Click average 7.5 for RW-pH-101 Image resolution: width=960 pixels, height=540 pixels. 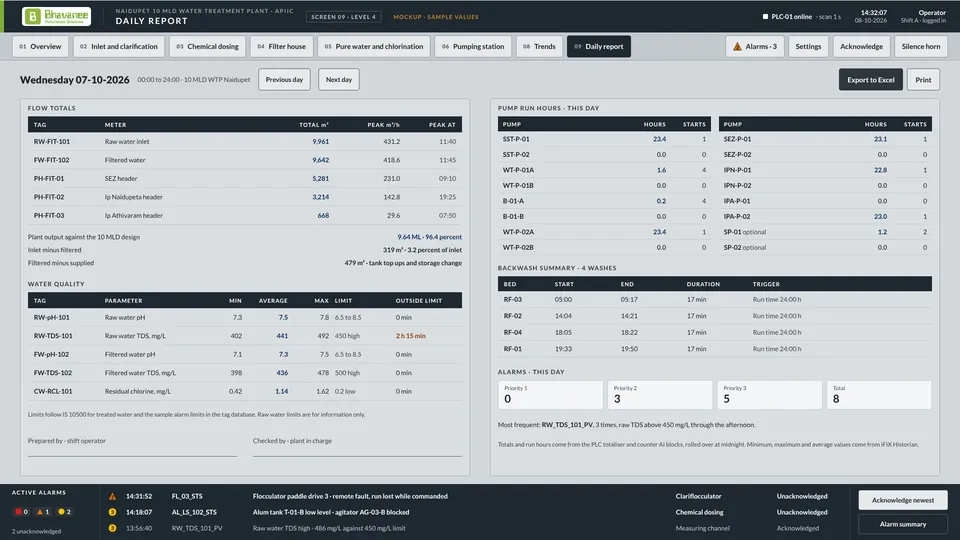[x=283, y=317]
